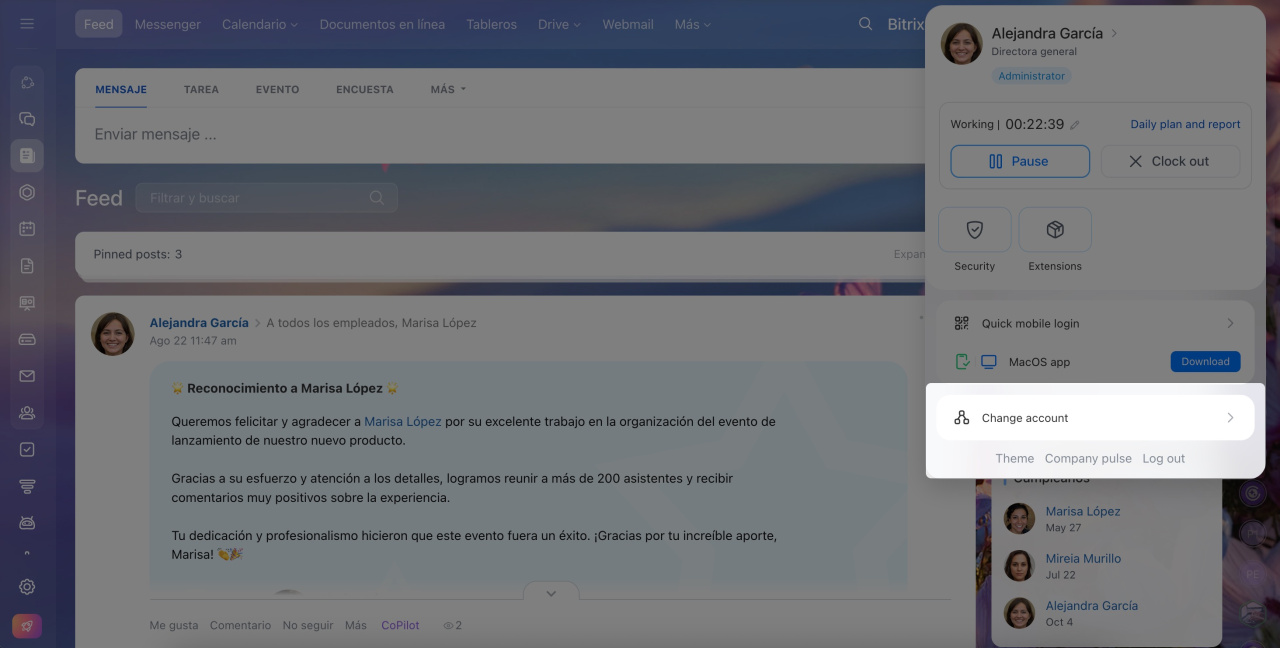The image size is (1280, 648).
Task: Clock out of the workday
Action: click(x=1169, y=161)
